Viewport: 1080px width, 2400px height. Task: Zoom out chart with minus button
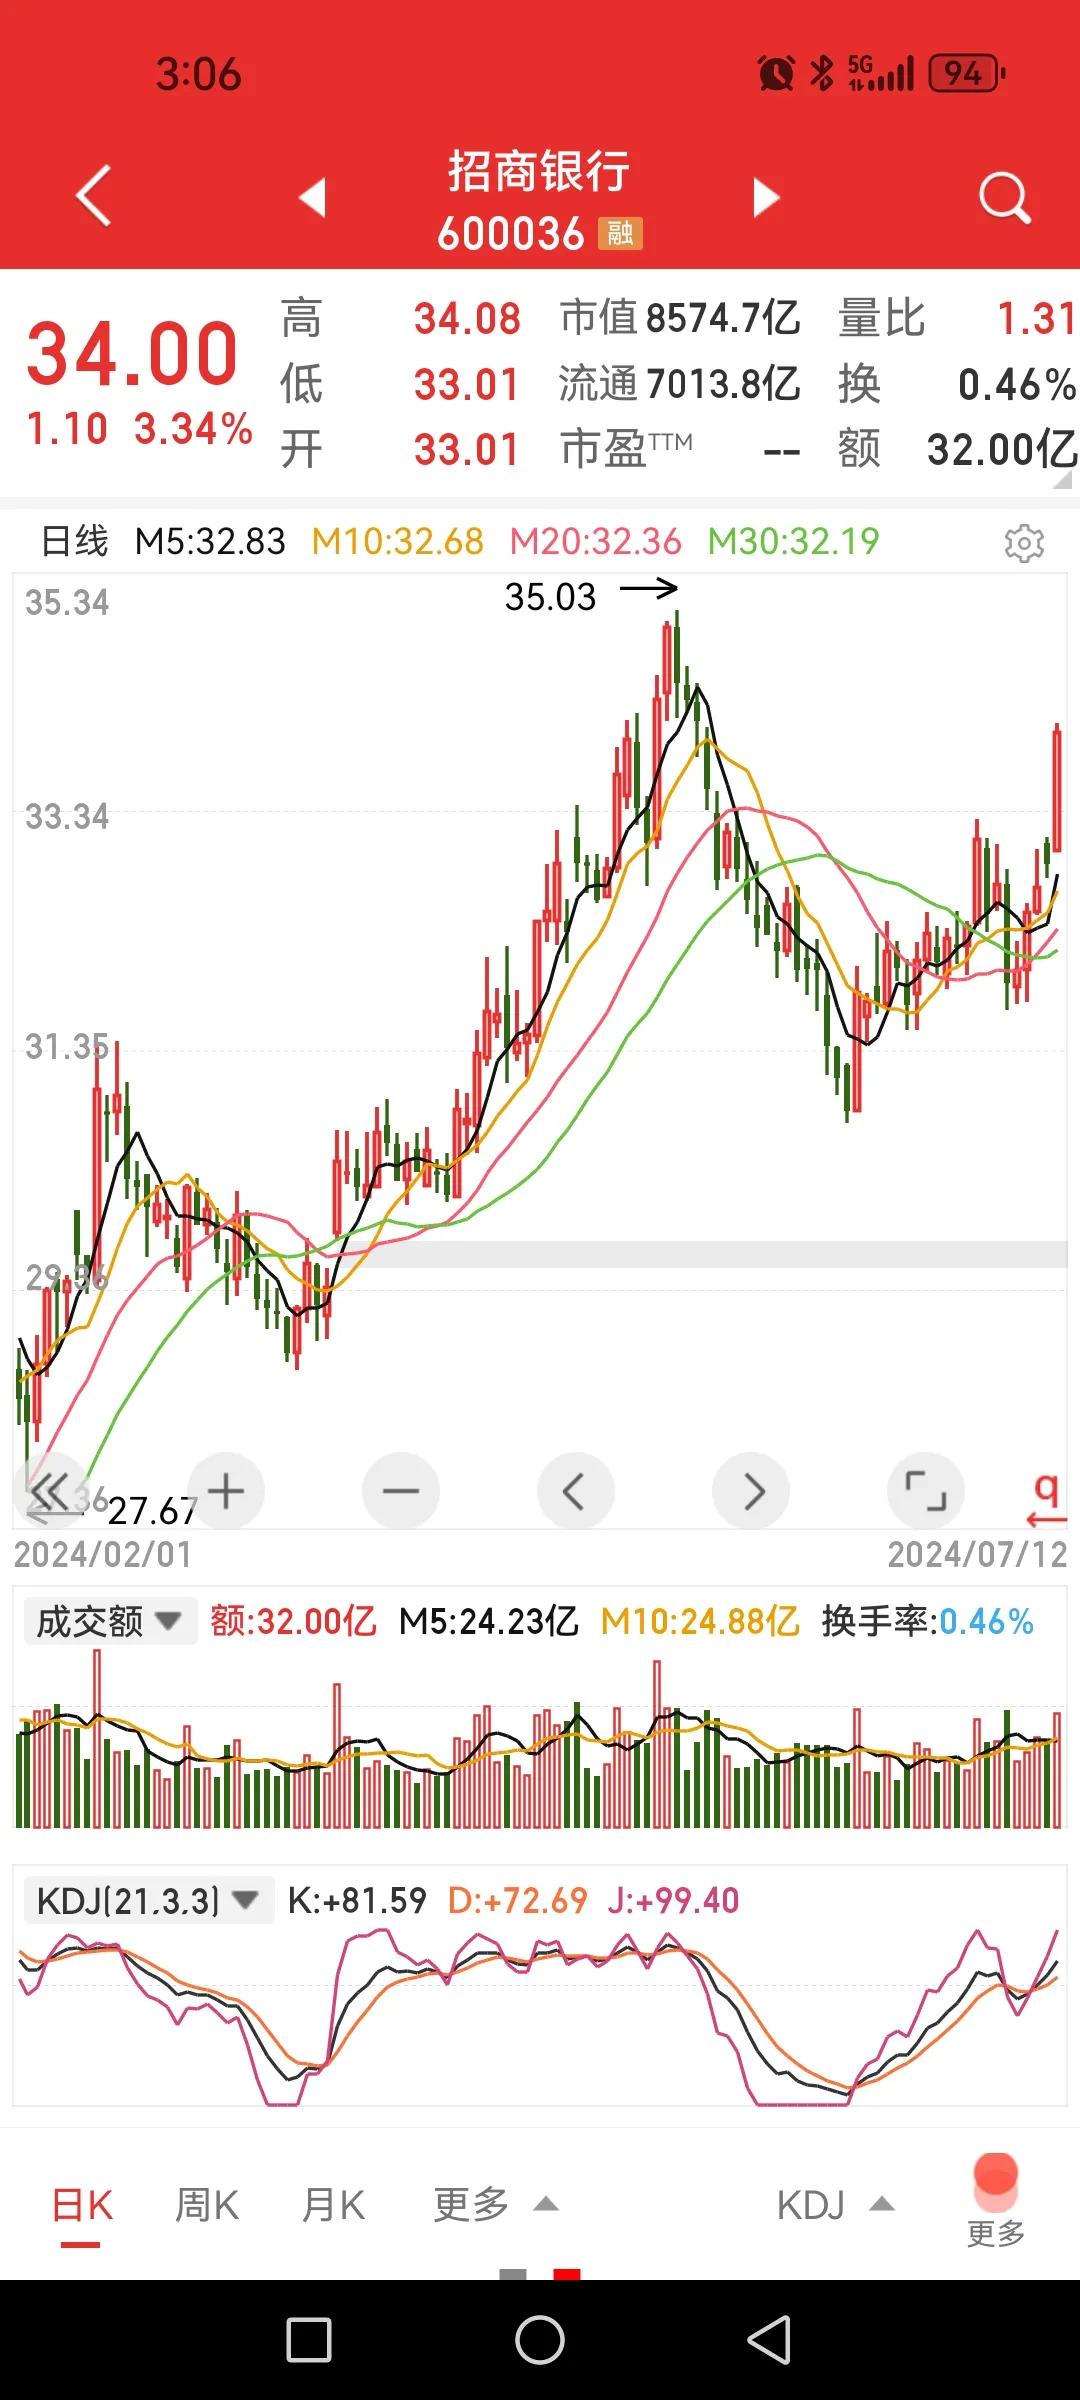[401, 1491]
